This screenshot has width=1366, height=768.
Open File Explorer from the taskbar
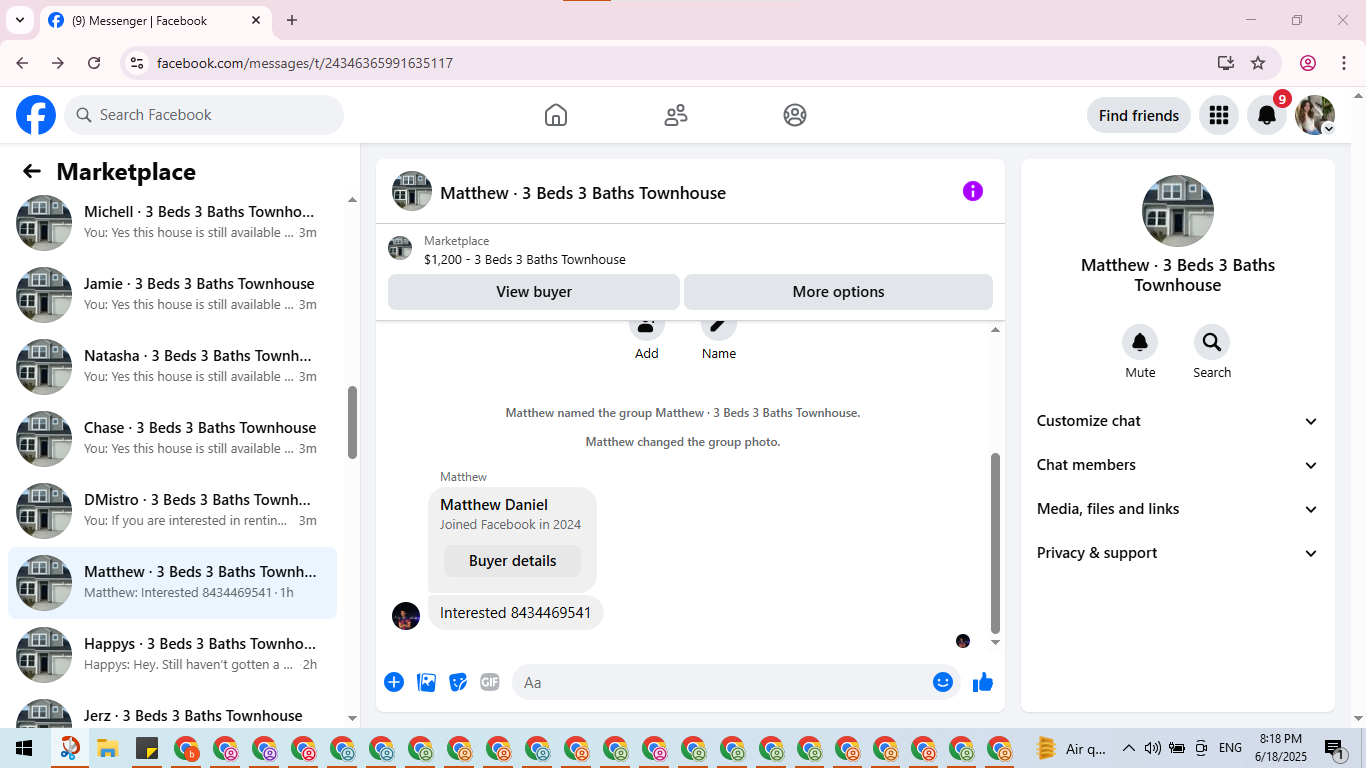pyautogui.click(x=108, y=748)
